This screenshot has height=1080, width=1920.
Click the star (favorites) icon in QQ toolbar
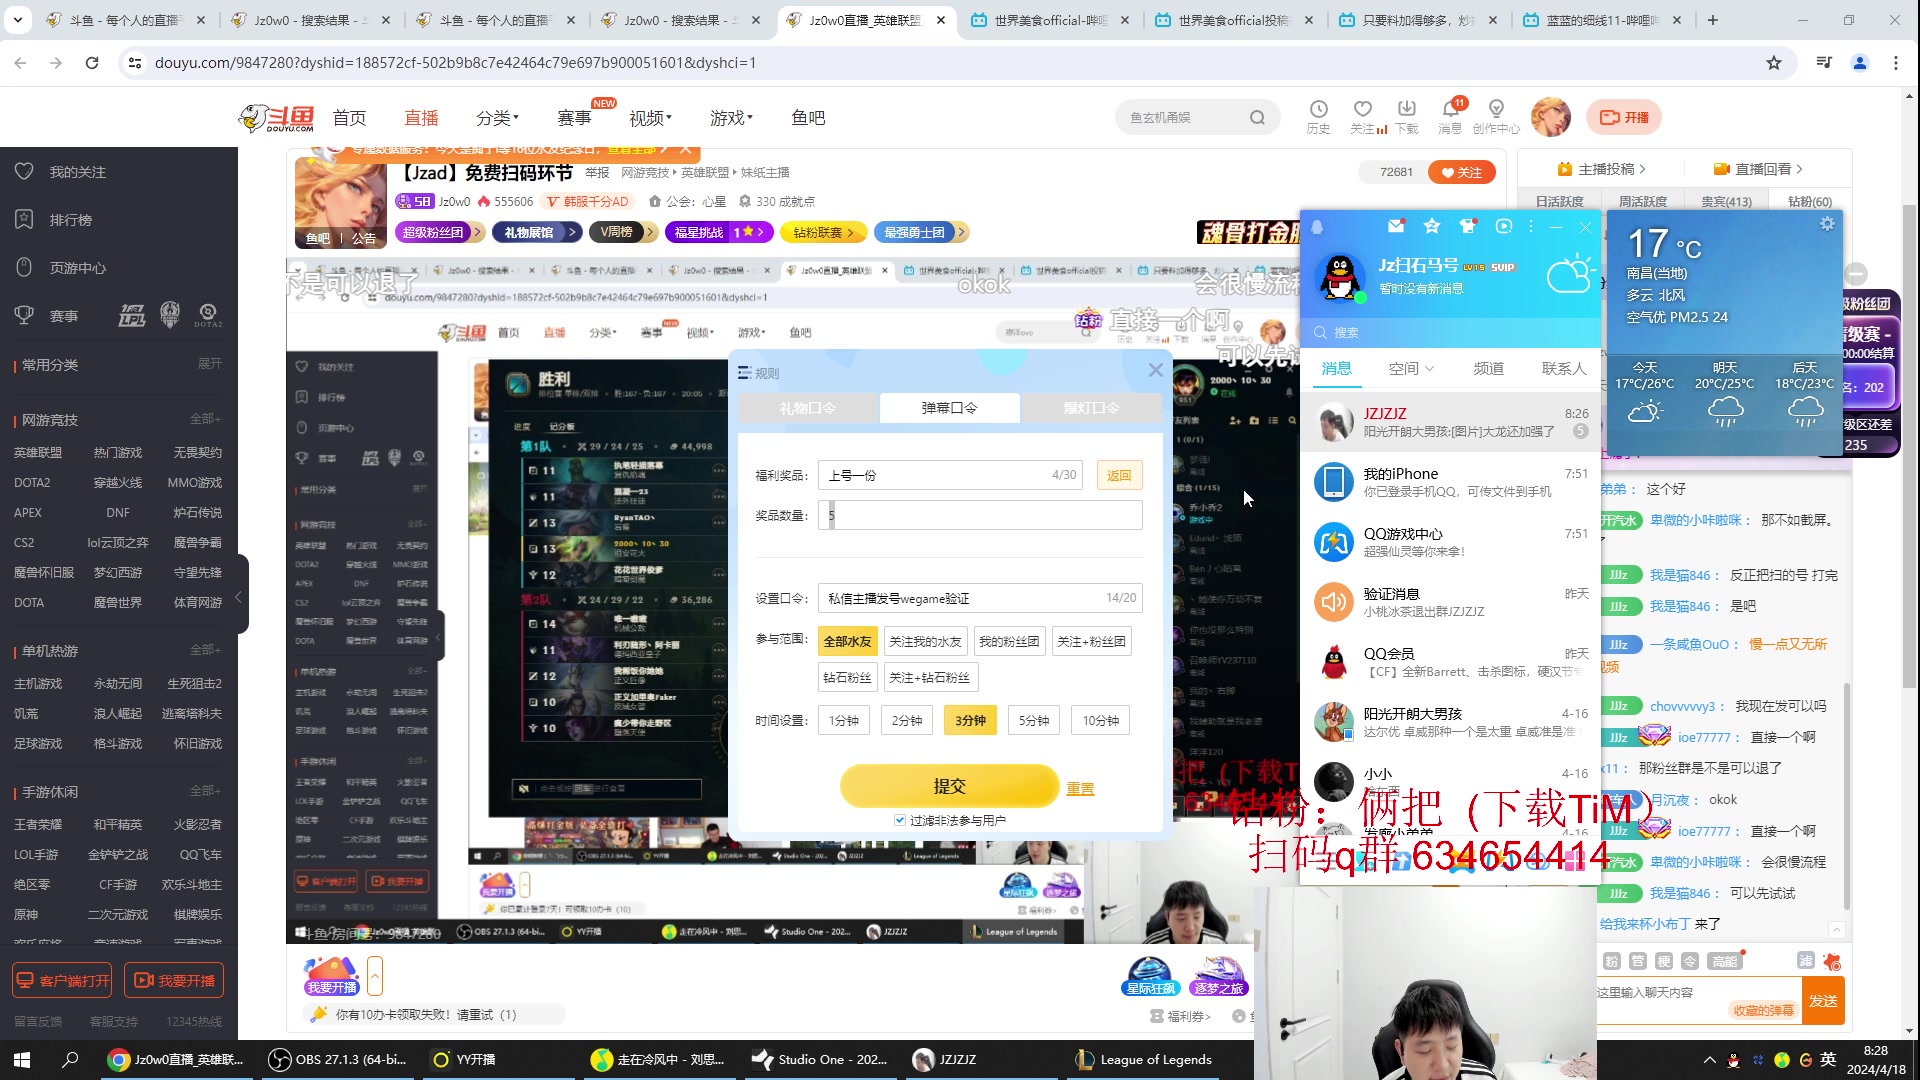point(1432,226)
